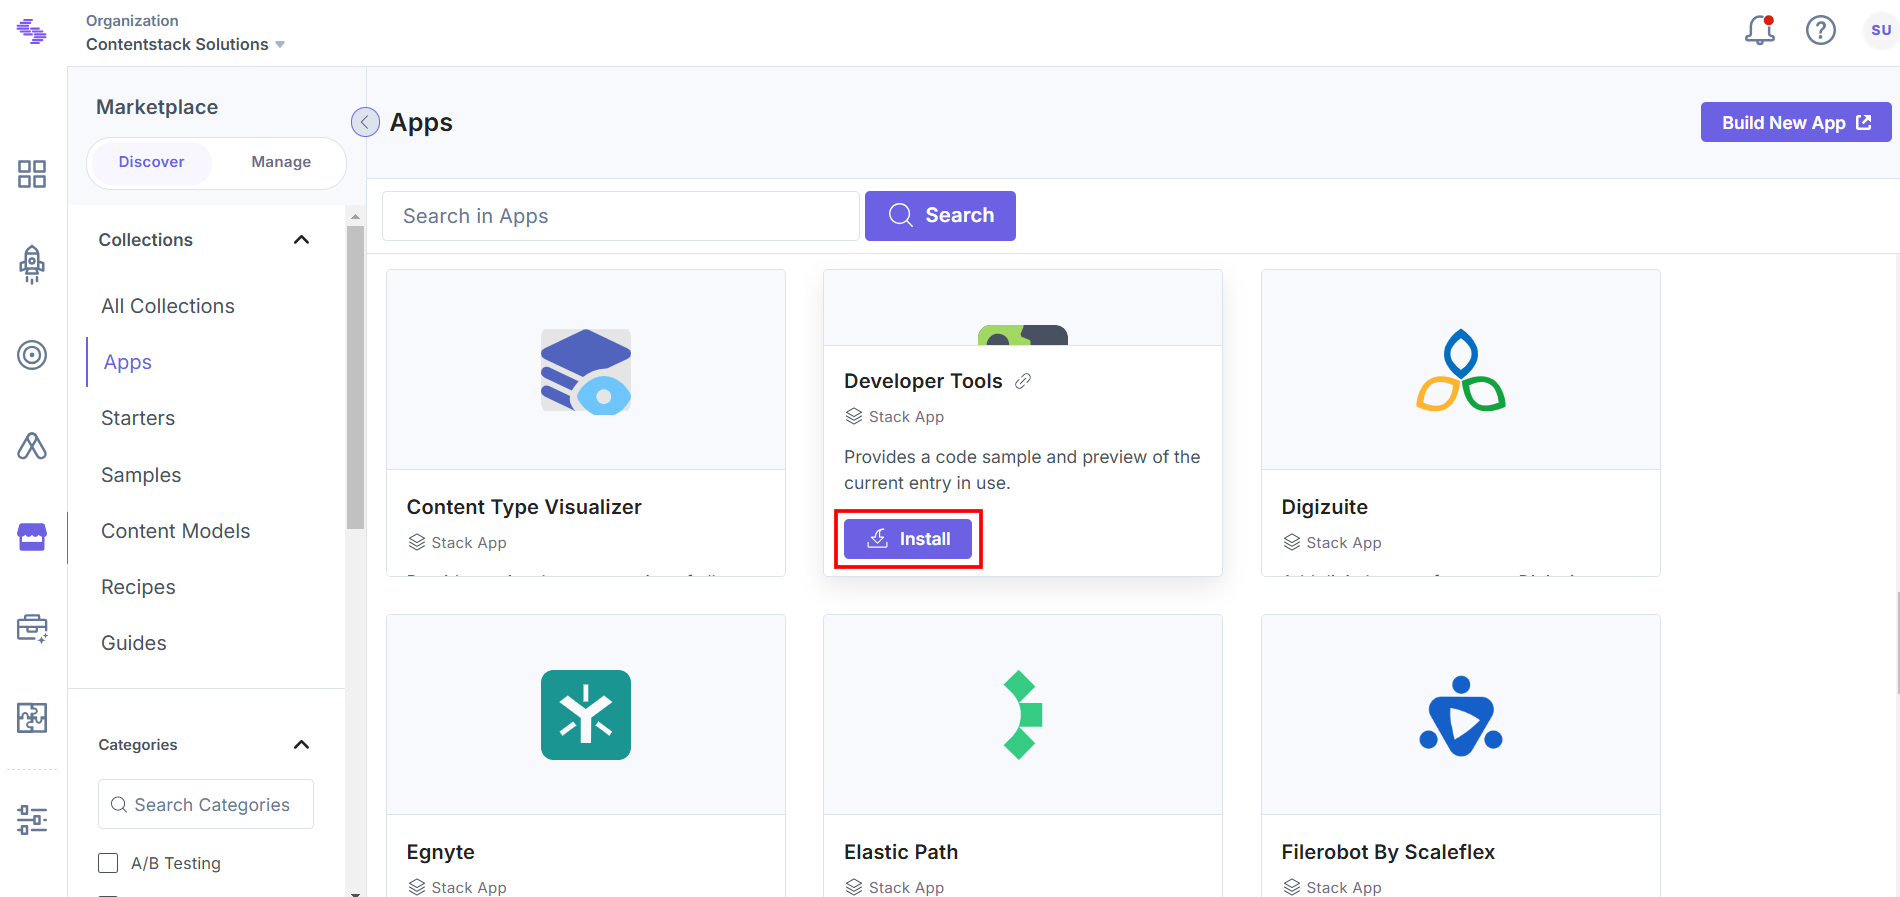Click the Filerobot By Scaleflex app logo
Screen dimensions: 1900x897
[1461, 716]
